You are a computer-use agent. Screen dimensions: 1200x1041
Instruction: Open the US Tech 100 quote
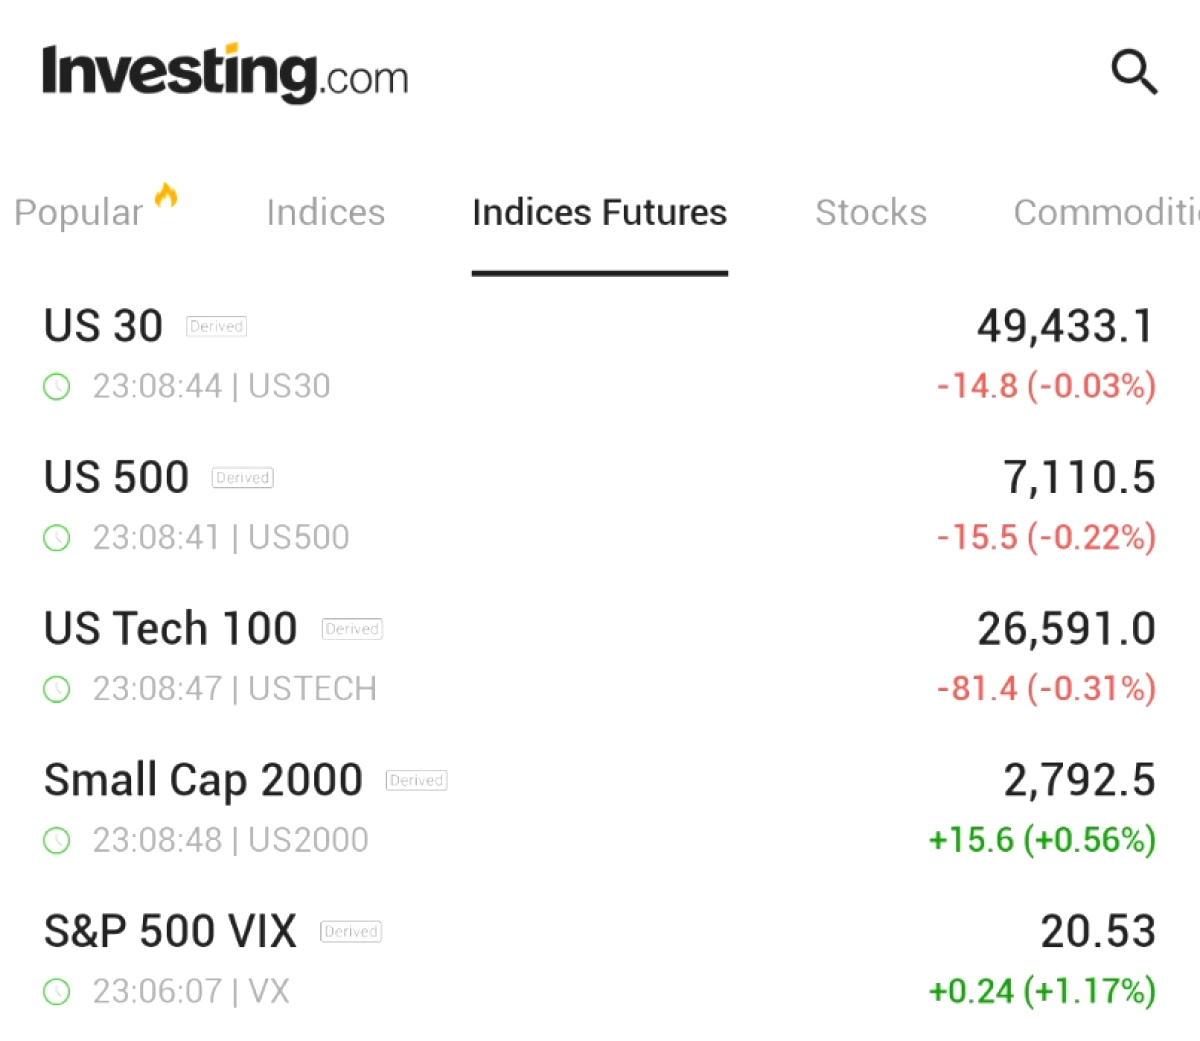[170, 629]
